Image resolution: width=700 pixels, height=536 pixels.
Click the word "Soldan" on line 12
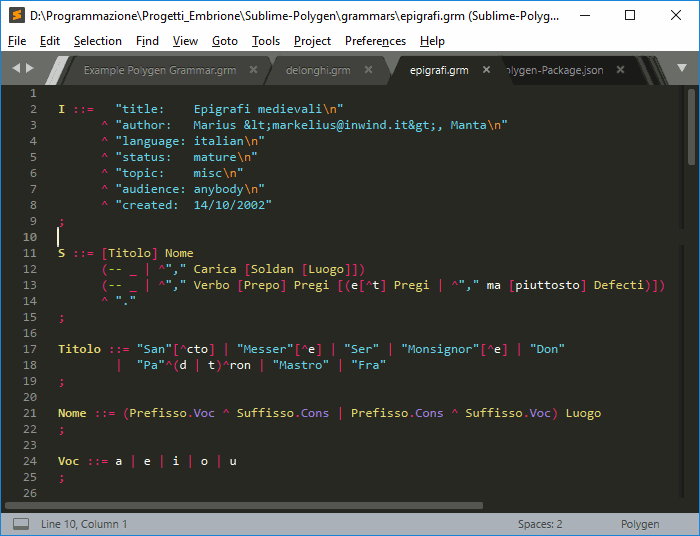(272, 269)
